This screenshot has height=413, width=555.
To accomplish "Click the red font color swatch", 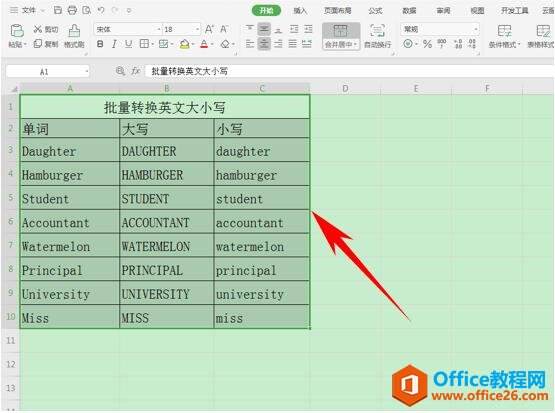I will pos(204,44).
